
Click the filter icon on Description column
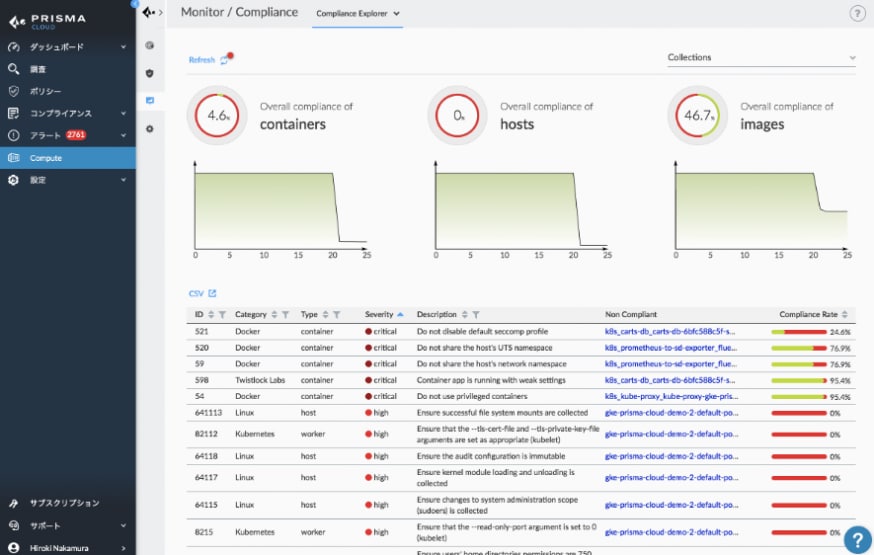coord(475,314)
